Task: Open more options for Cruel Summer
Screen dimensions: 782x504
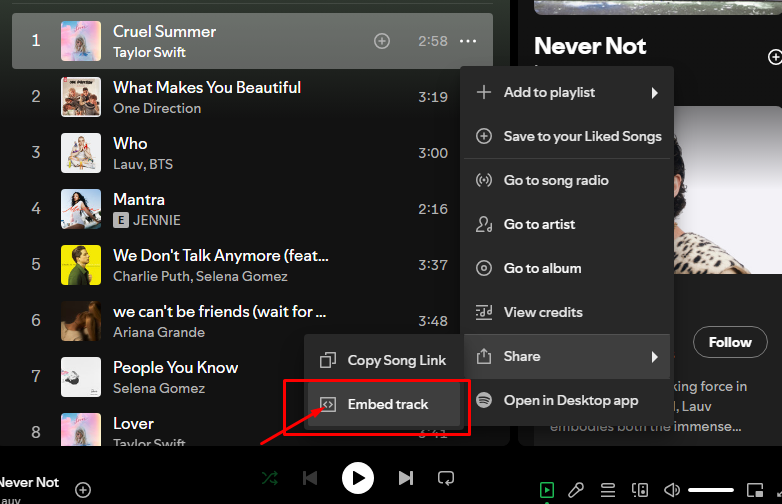Action: 468,41
